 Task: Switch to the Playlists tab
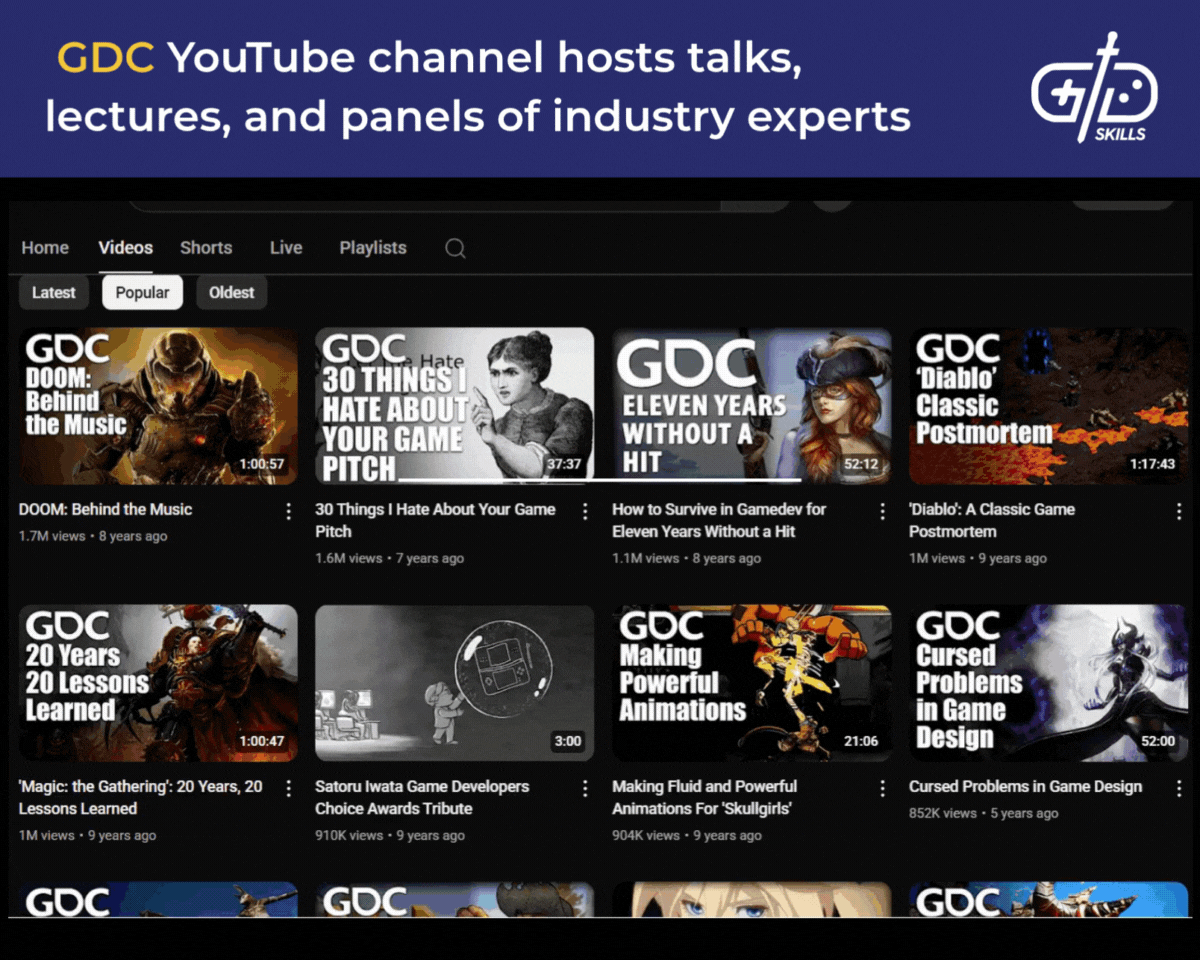coord(373,247)
